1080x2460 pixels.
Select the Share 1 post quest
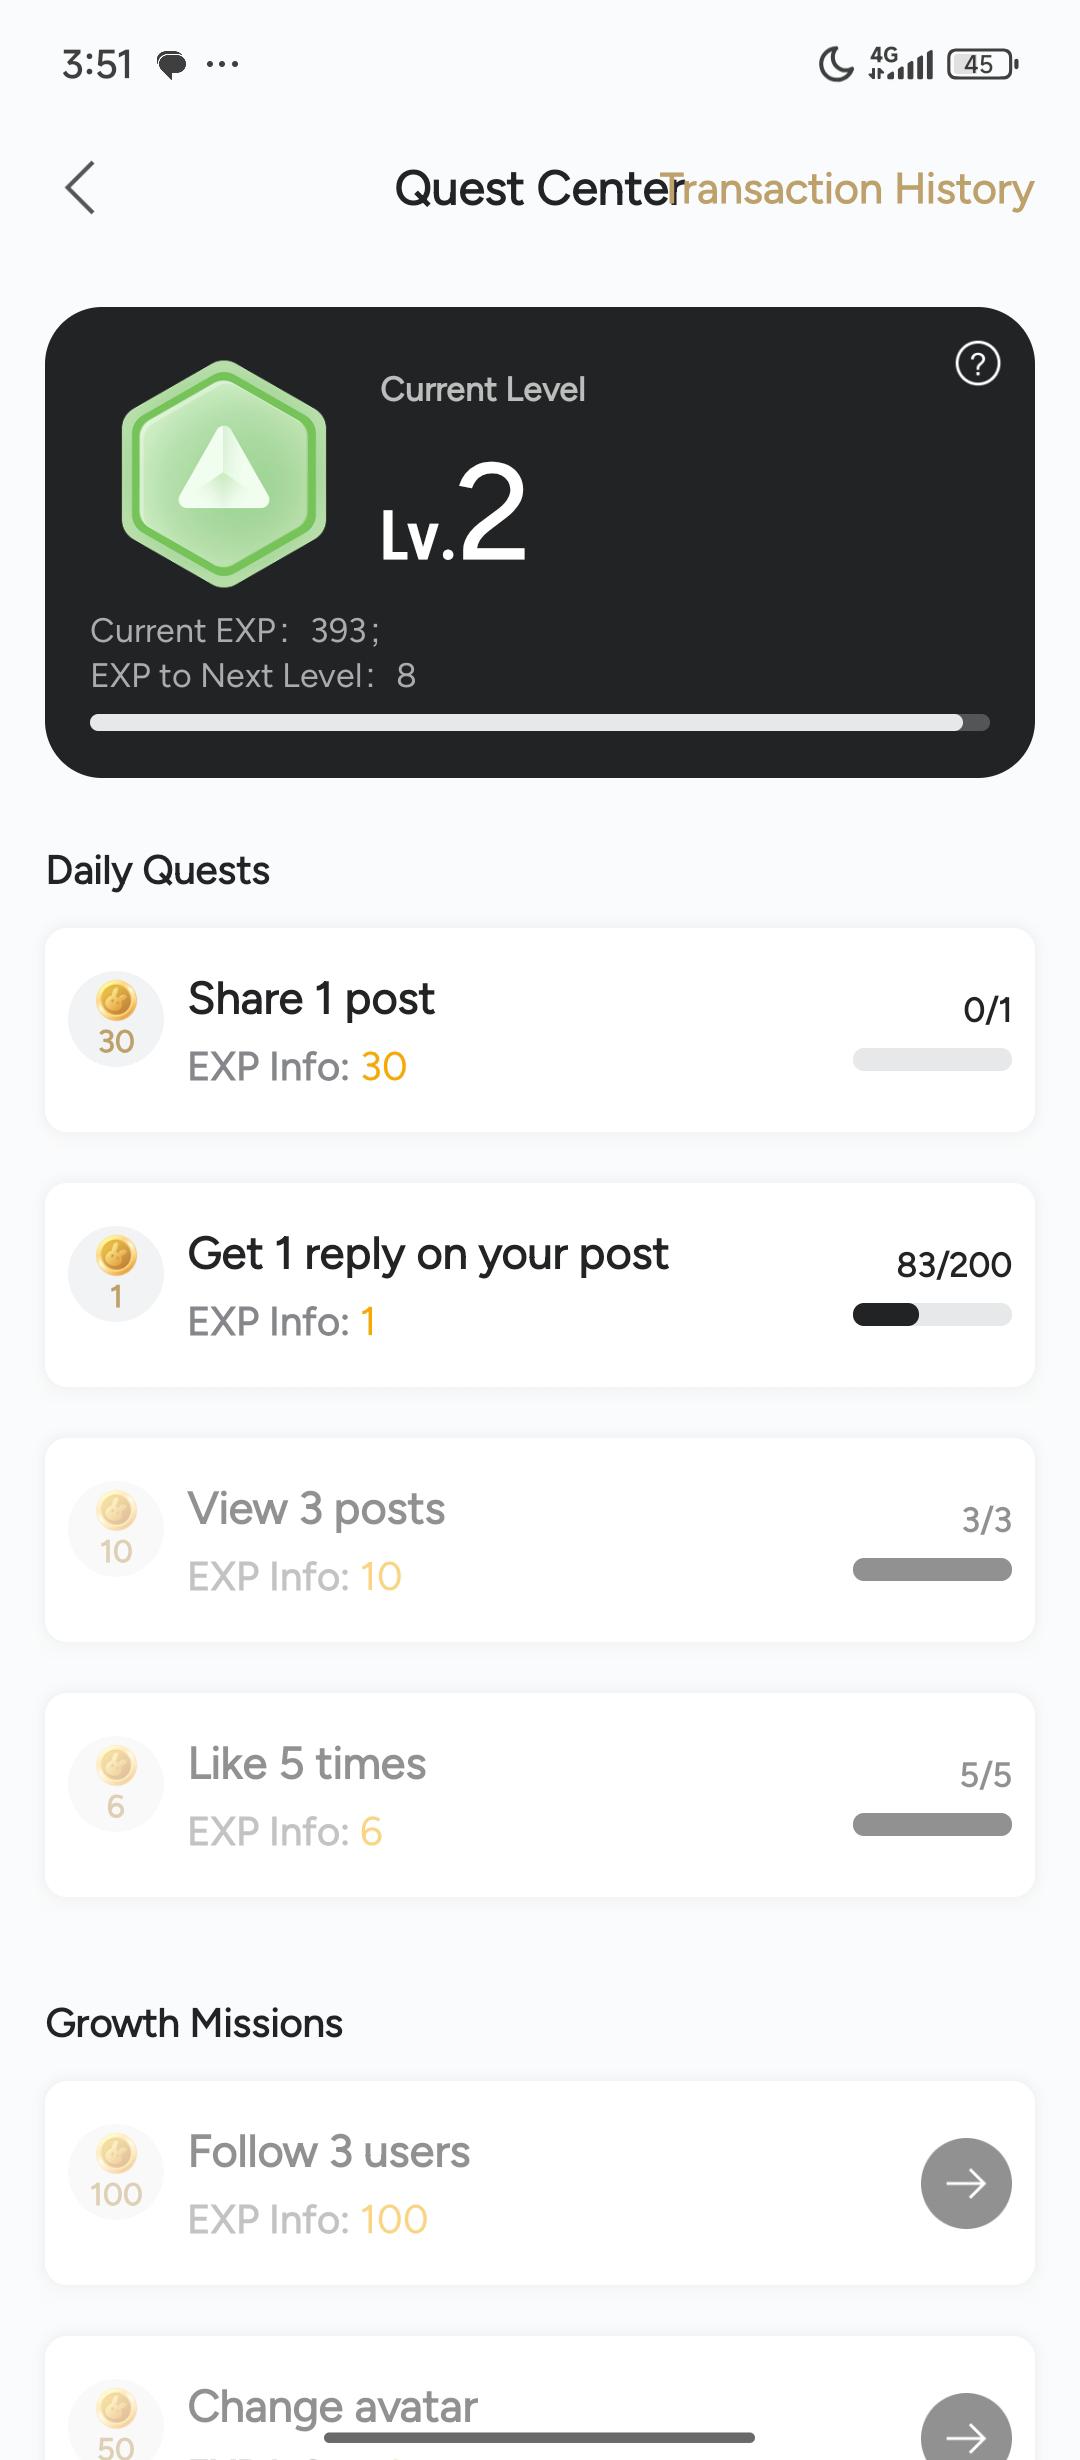point(312,999)
